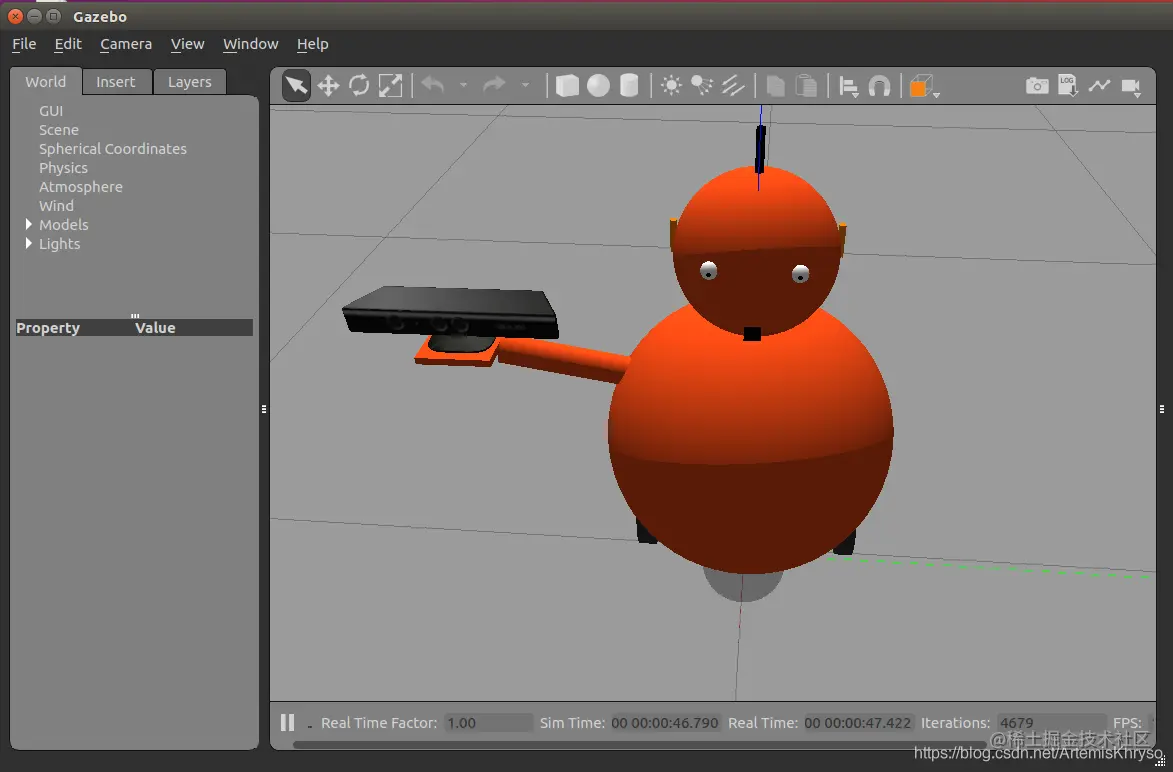Click the Property column header
This screenshot has width=1173, height=772.
tap(48, 328)
